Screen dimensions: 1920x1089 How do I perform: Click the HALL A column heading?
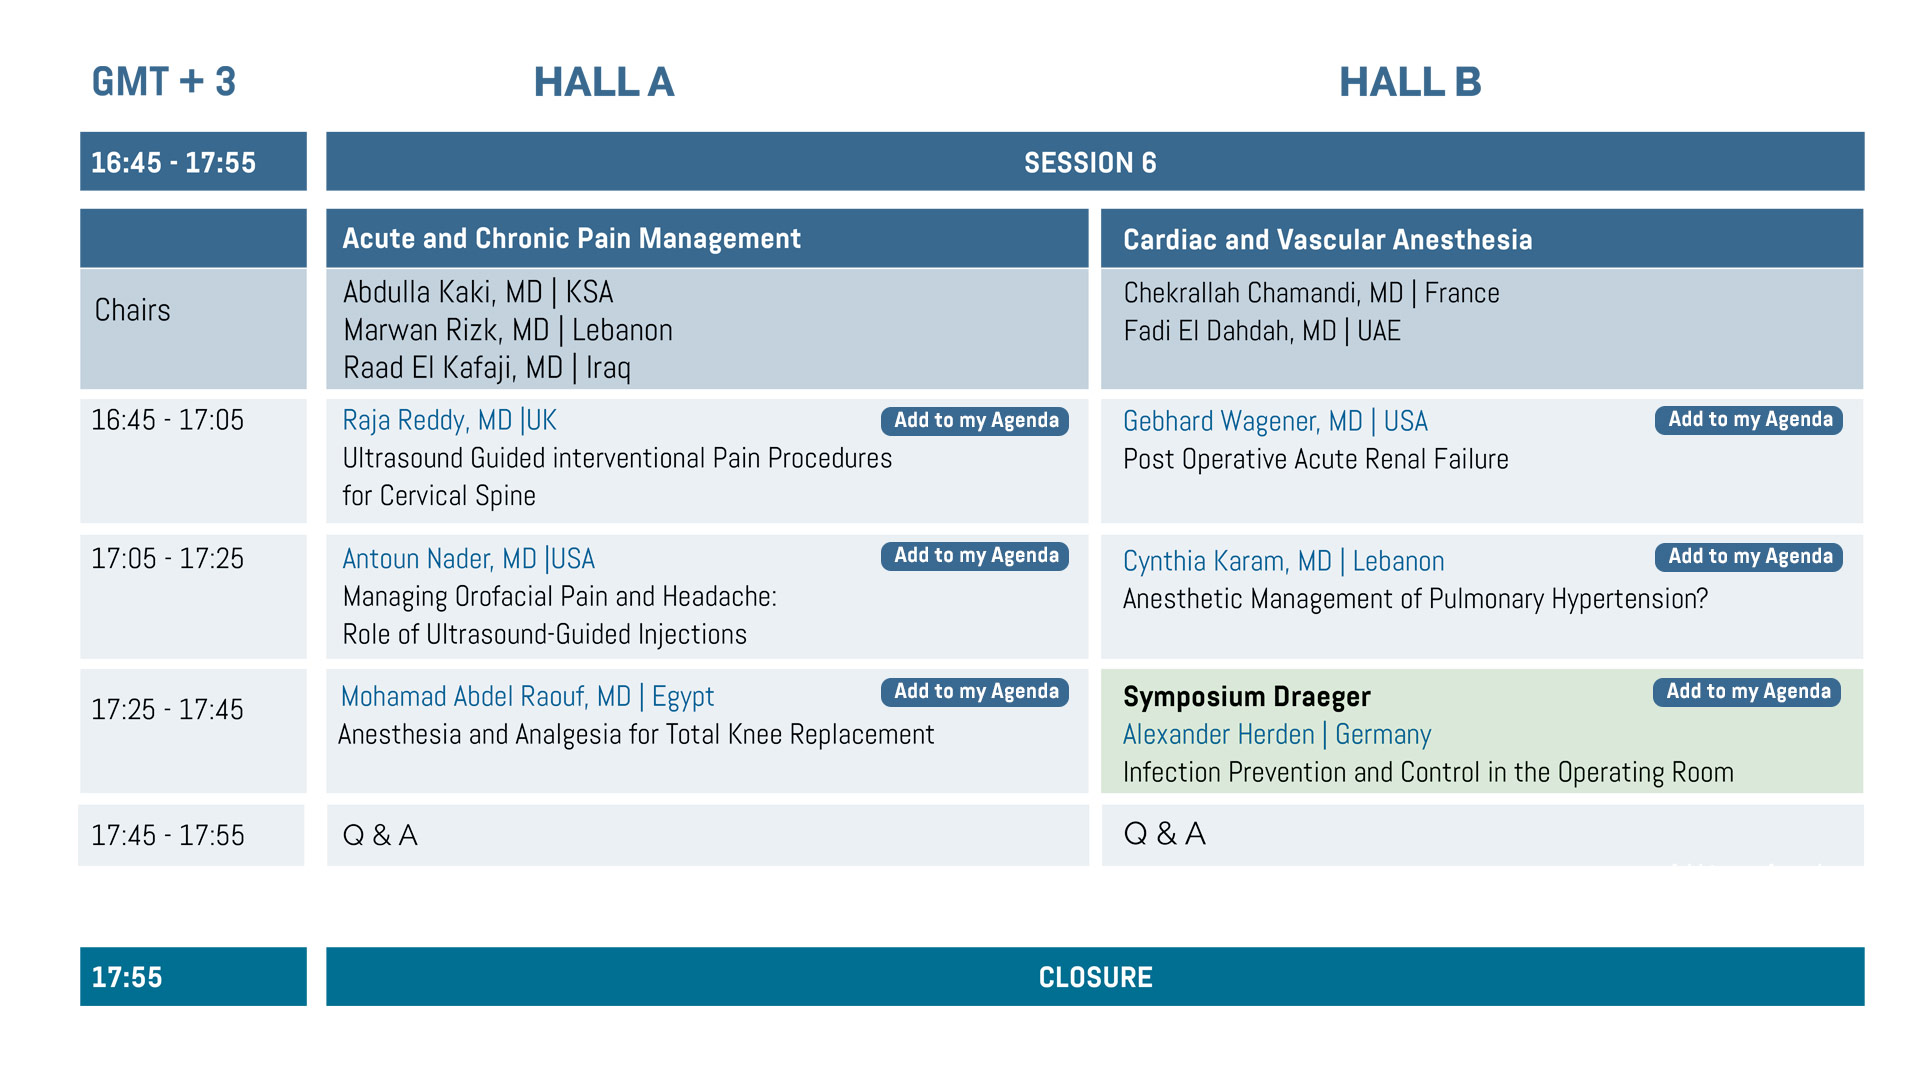604,82
